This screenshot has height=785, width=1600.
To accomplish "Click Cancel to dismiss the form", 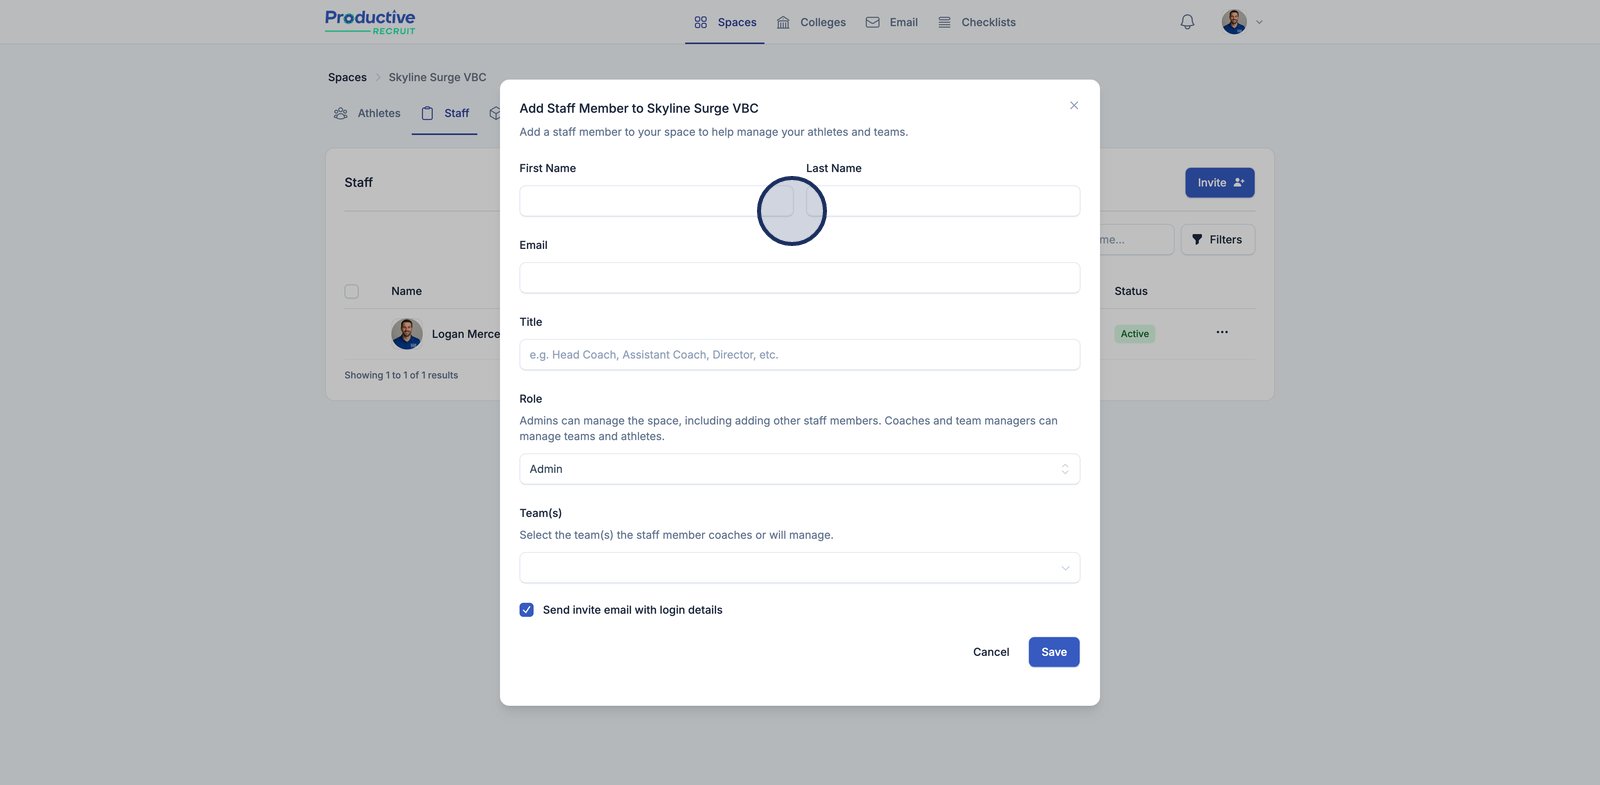I will tap(991, 652).
